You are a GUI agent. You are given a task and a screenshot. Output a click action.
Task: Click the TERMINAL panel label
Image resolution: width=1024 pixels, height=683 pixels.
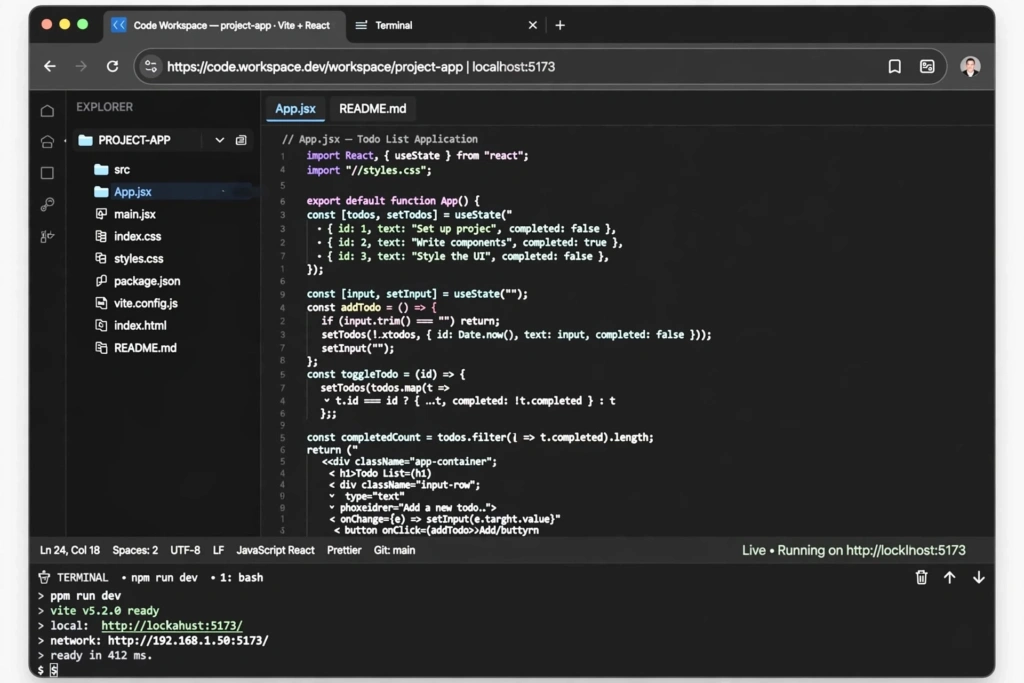pos(82,578)
